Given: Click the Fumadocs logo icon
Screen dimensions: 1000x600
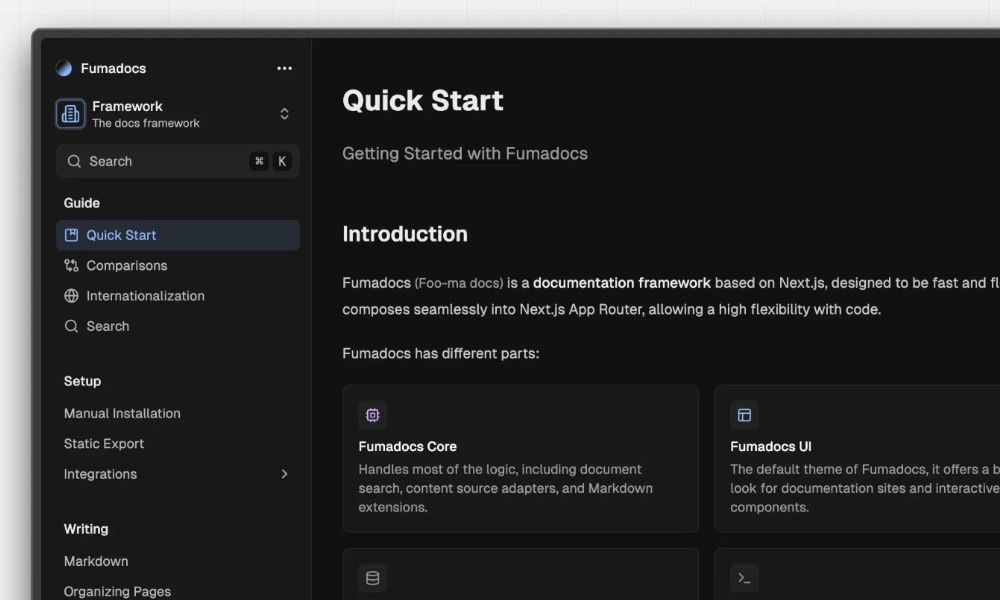Looking at the screenshot, I should [64, 68].
